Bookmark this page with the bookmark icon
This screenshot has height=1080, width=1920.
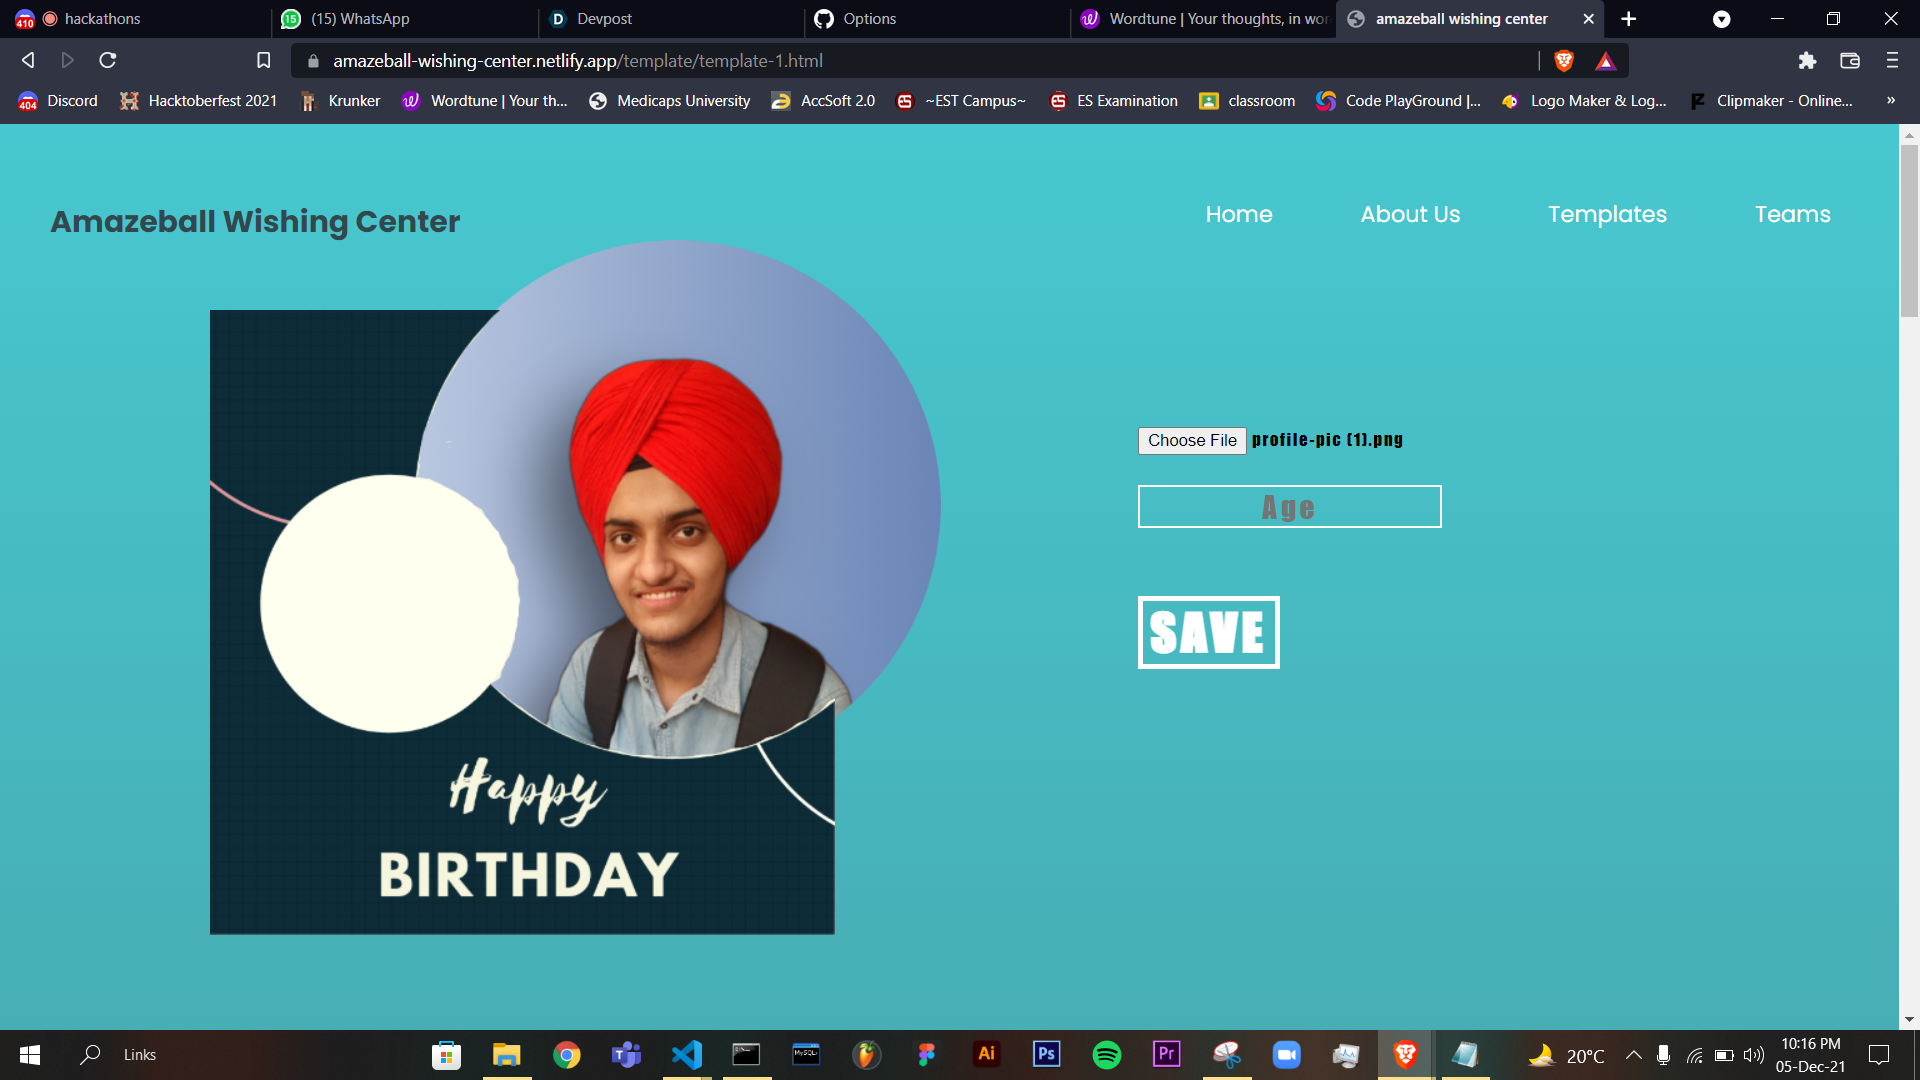[x=263, y=61]
